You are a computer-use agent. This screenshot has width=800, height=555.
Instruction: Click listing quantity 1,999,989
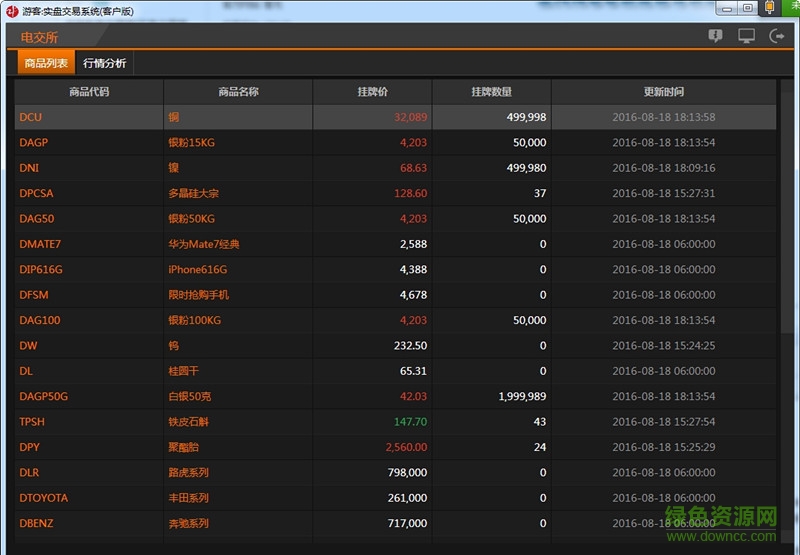pos(522,396)
